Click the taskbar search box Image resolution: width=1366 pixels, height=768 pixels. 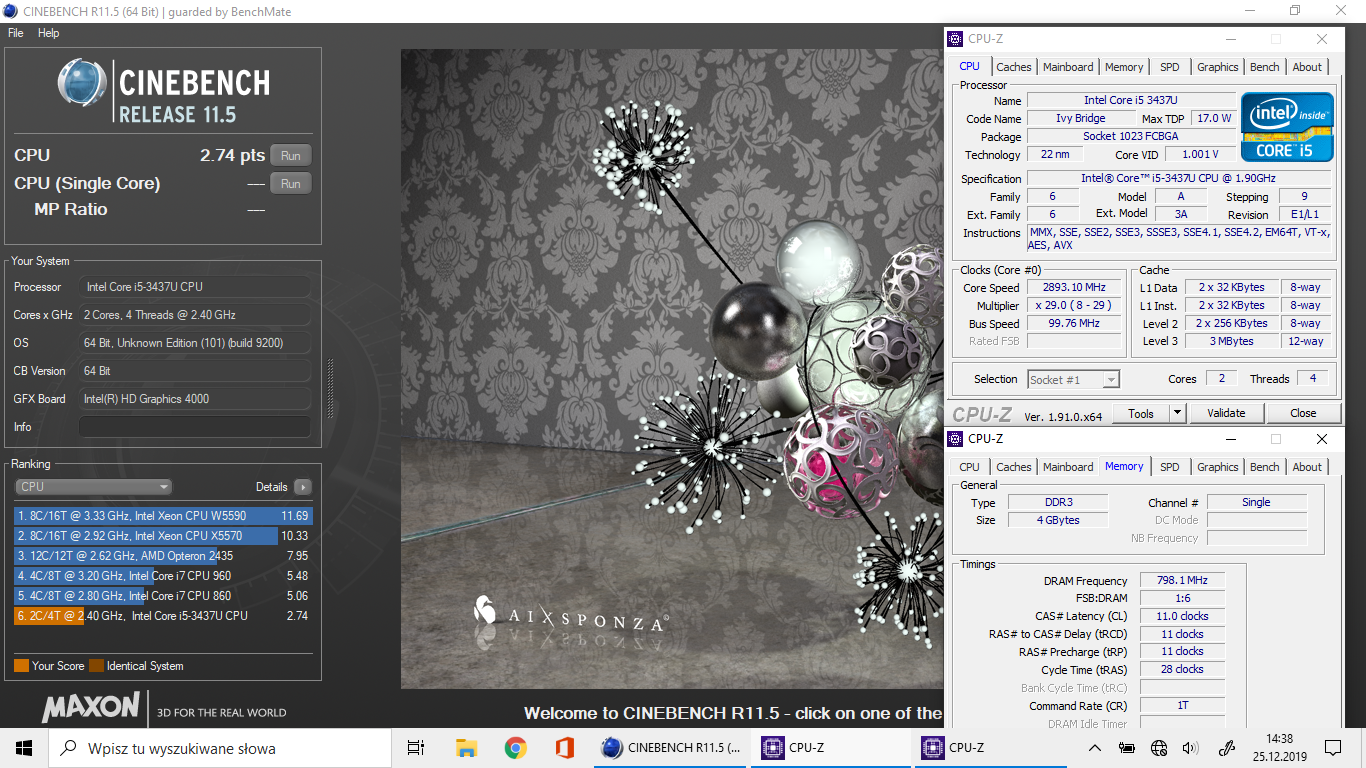tap(220, 748)
